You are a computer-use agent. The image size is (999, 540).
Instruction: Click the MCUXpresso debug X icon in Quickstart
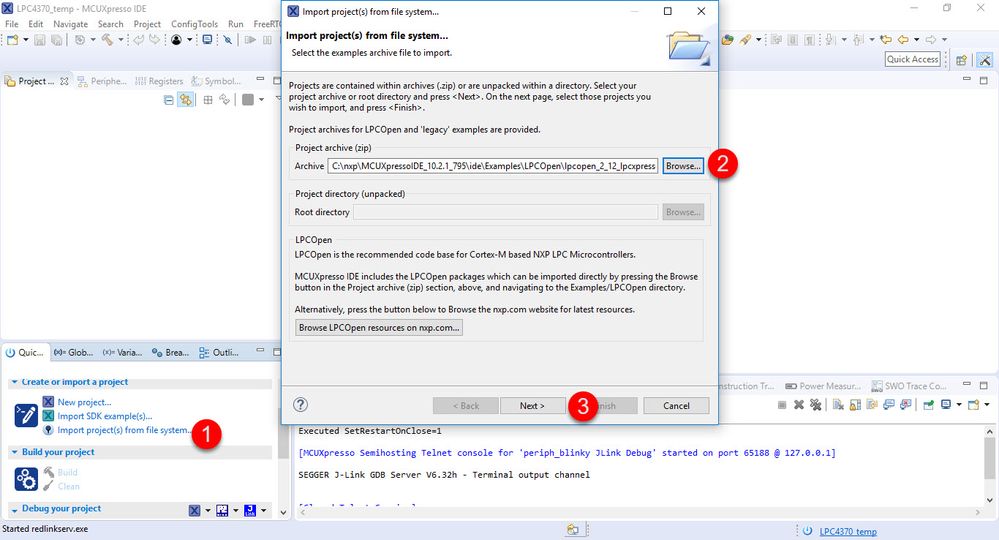click(x=194, y=510)
